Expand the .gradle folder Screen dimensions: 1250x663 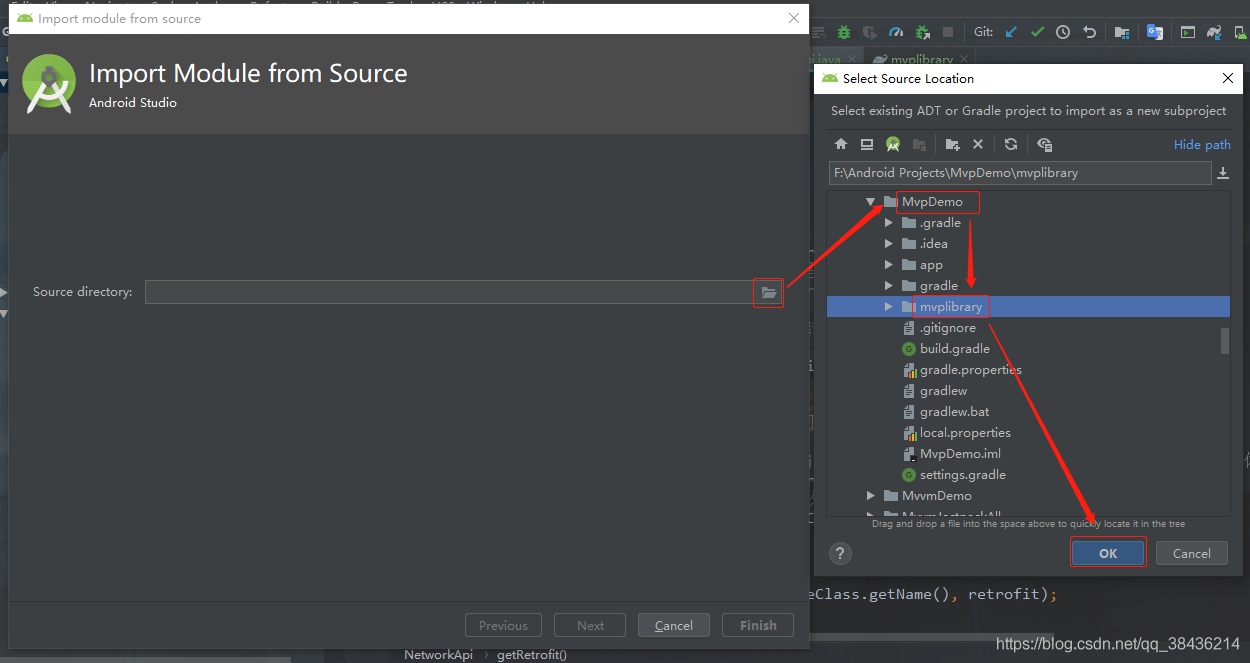pyautogui.click(x=888, y=223)
